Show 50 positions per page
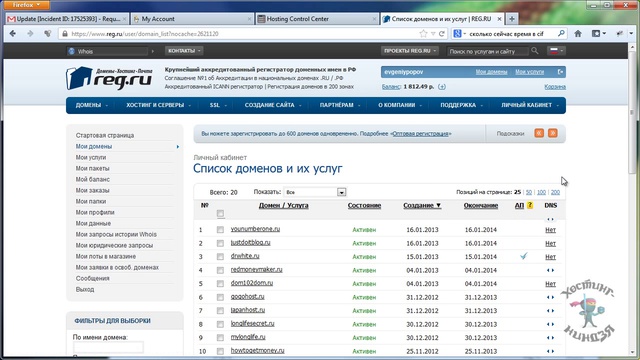 click(x=529, y=192)
